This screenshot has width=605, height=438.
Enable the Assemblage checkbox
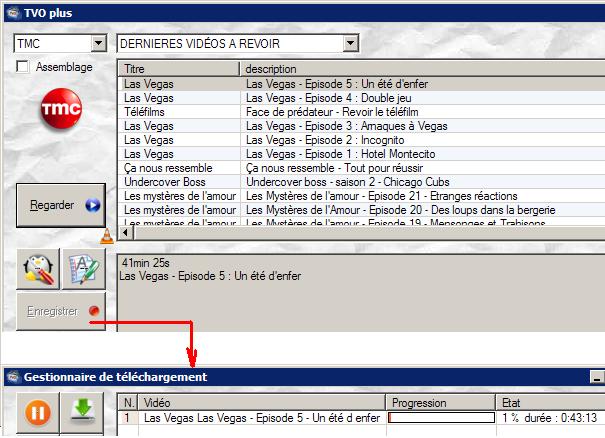[x=24, y=67]
